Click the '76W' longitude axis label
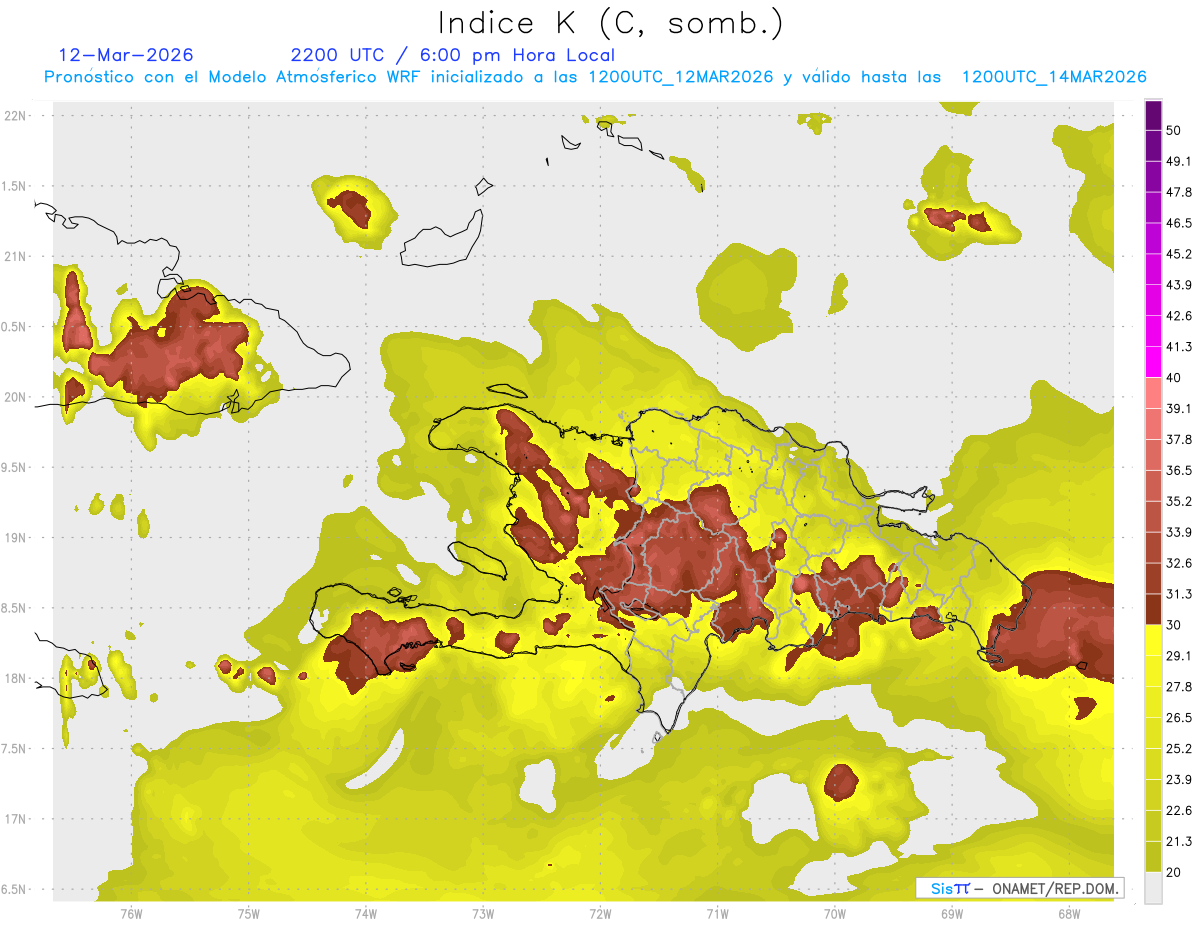1200x927 pixels. 131,913
